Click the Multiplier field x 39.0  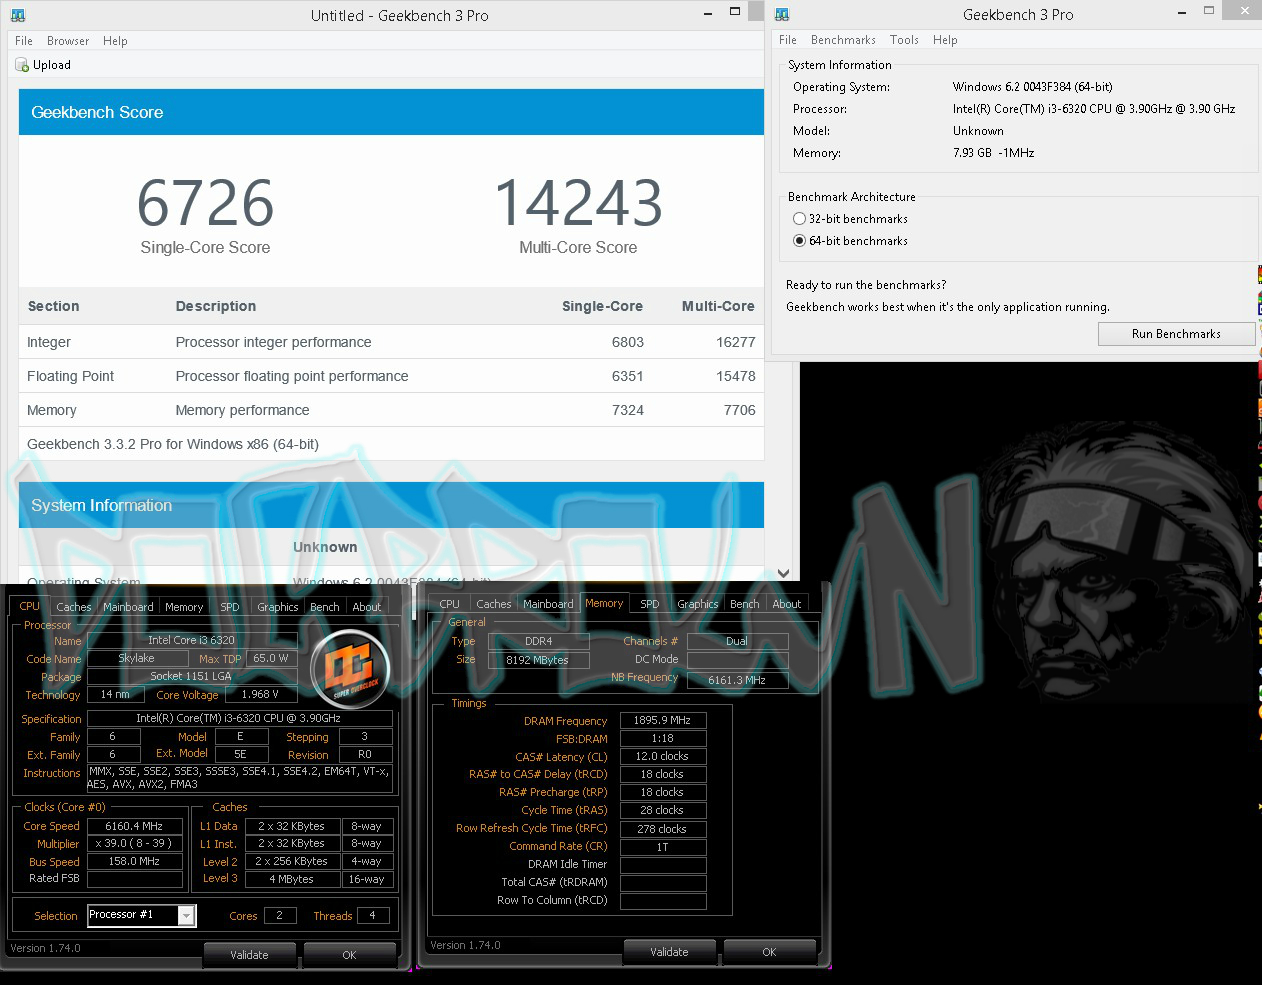pos(134,843)
